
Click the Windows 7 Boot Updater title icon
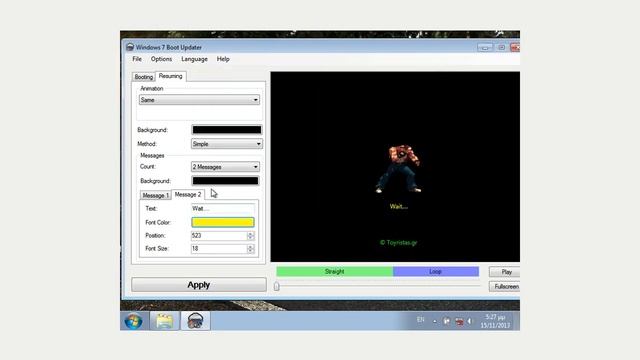tap(130, 47)
